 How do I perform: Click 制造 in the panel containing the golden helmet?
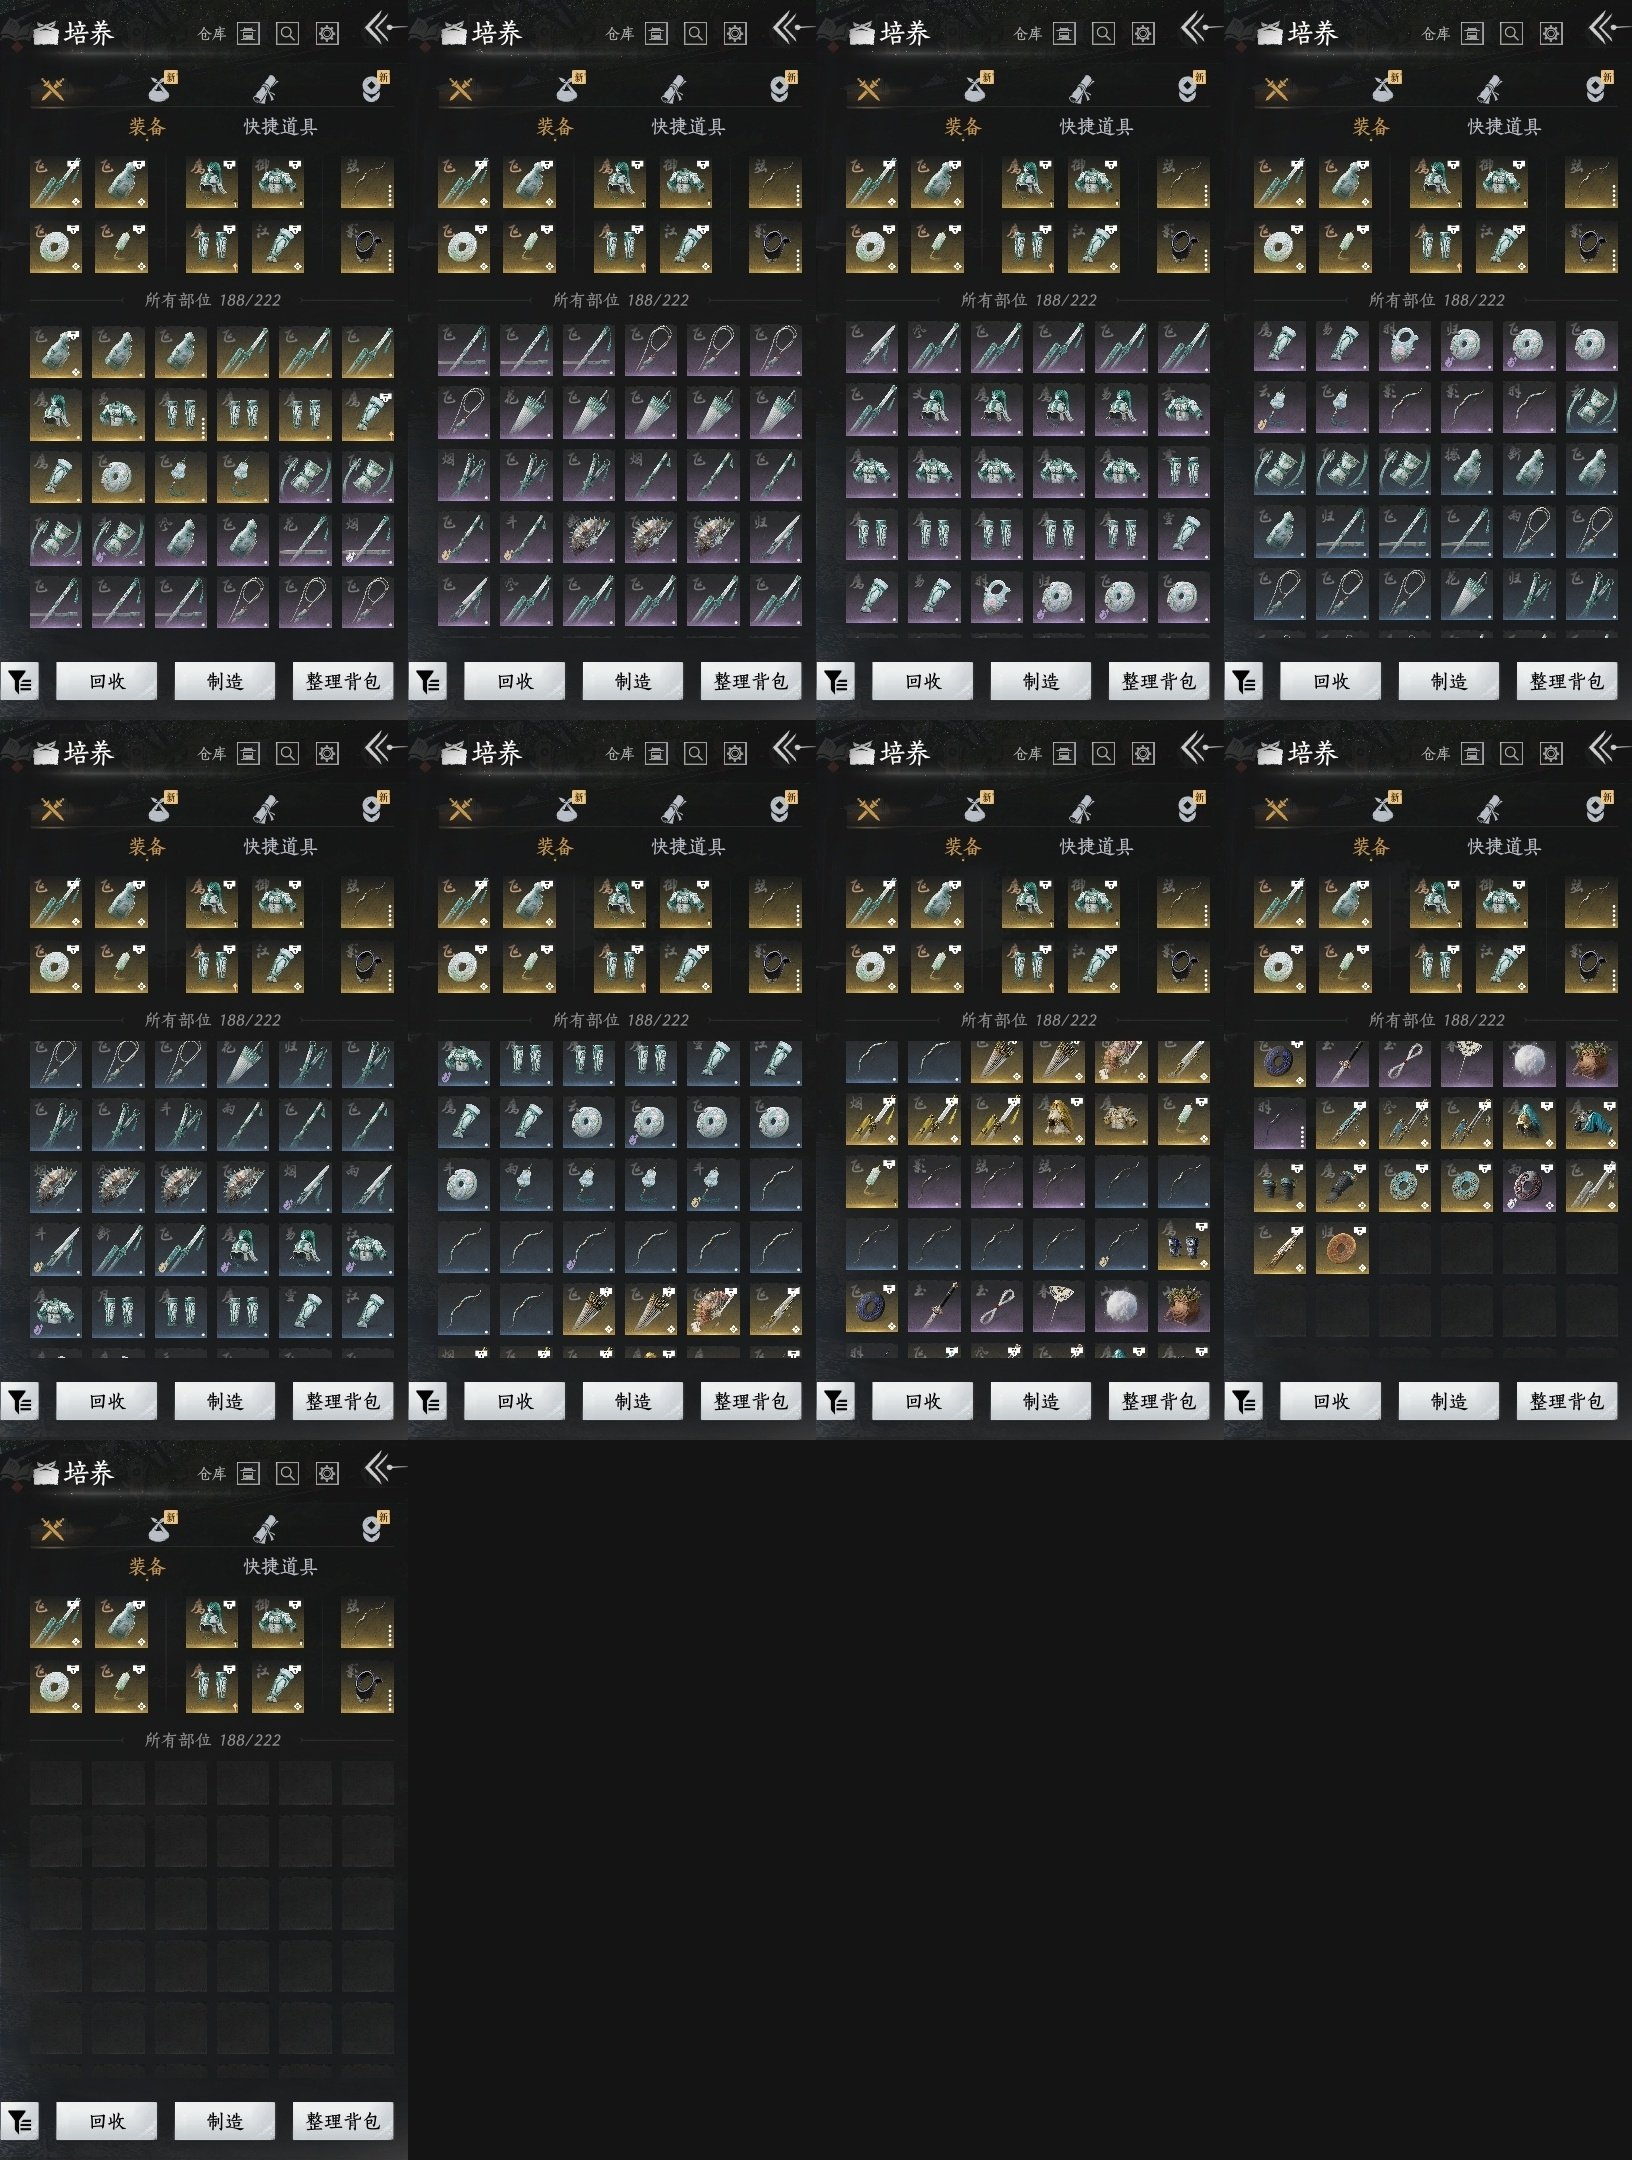pyautogui.click(x=1041, y=1401)
